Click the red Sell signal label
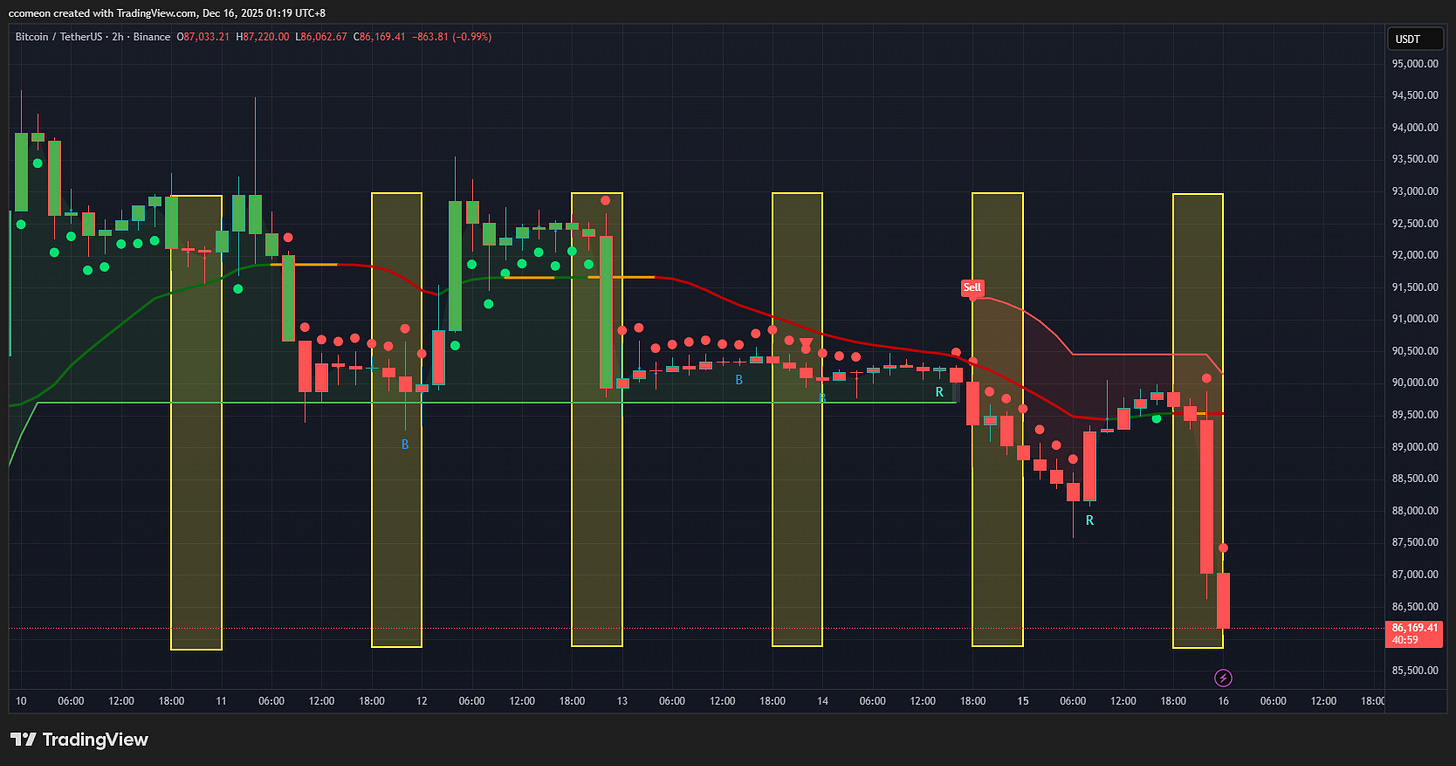Screen dimensions: 1456x766 coord(972,288)
